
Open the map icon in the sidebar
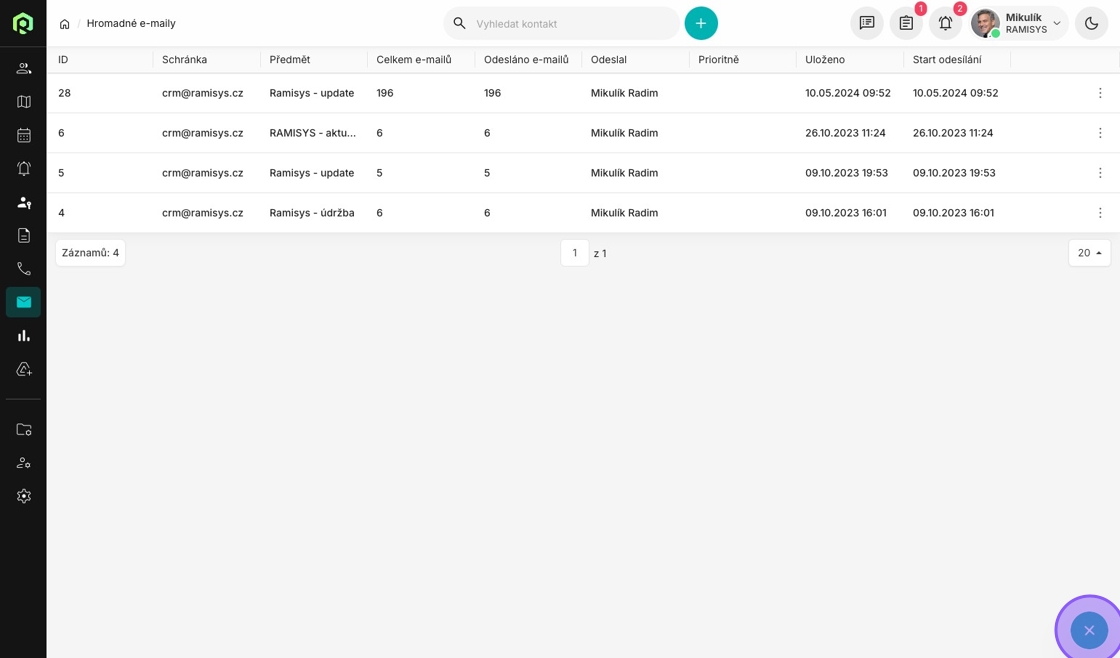[24, 102]
